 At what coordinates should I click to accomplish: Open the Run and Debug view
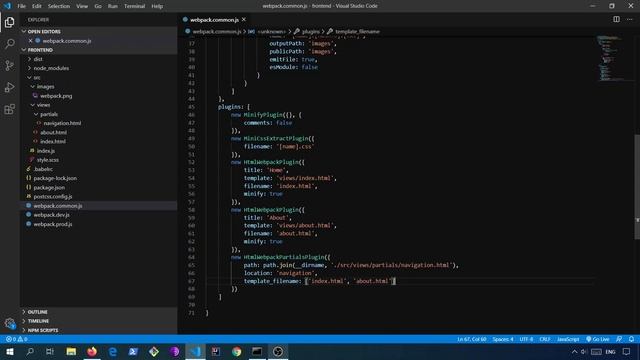(10, 87)
